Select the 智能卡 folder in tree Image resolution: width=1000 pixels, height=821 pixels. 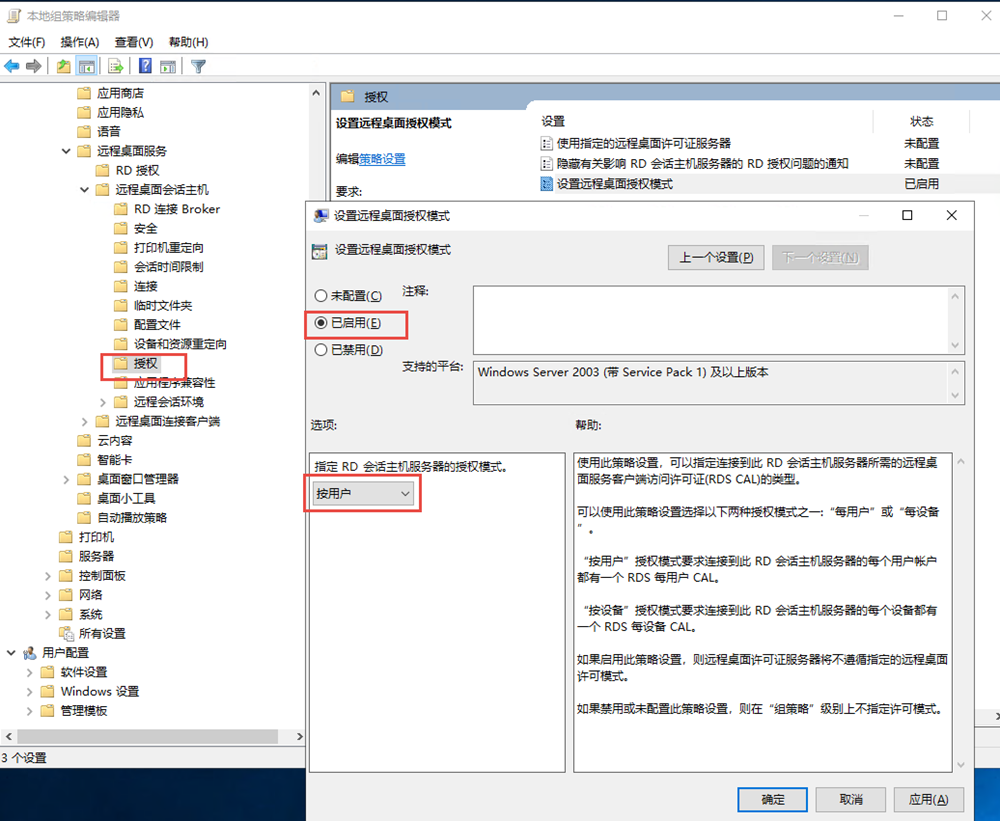click(x=113, y=460)
